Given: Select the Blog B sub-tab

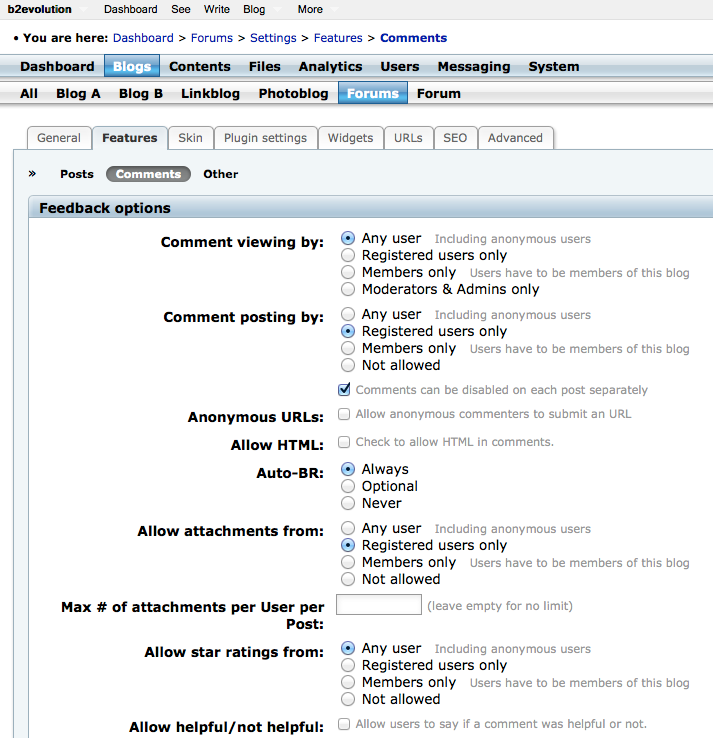Looking at the screenshot, I should (x=141, y=93).
